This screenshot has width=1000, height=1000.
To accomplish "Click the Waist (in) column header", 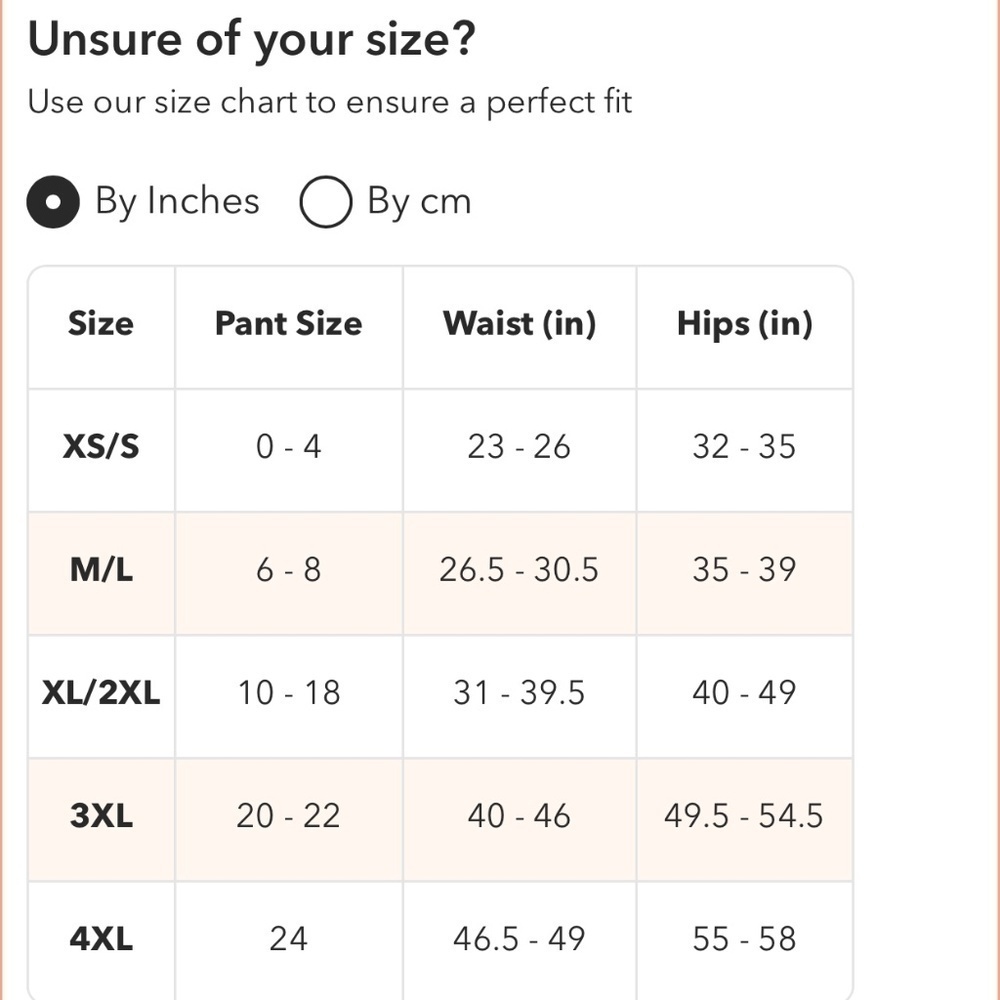I will coord(519,324).
